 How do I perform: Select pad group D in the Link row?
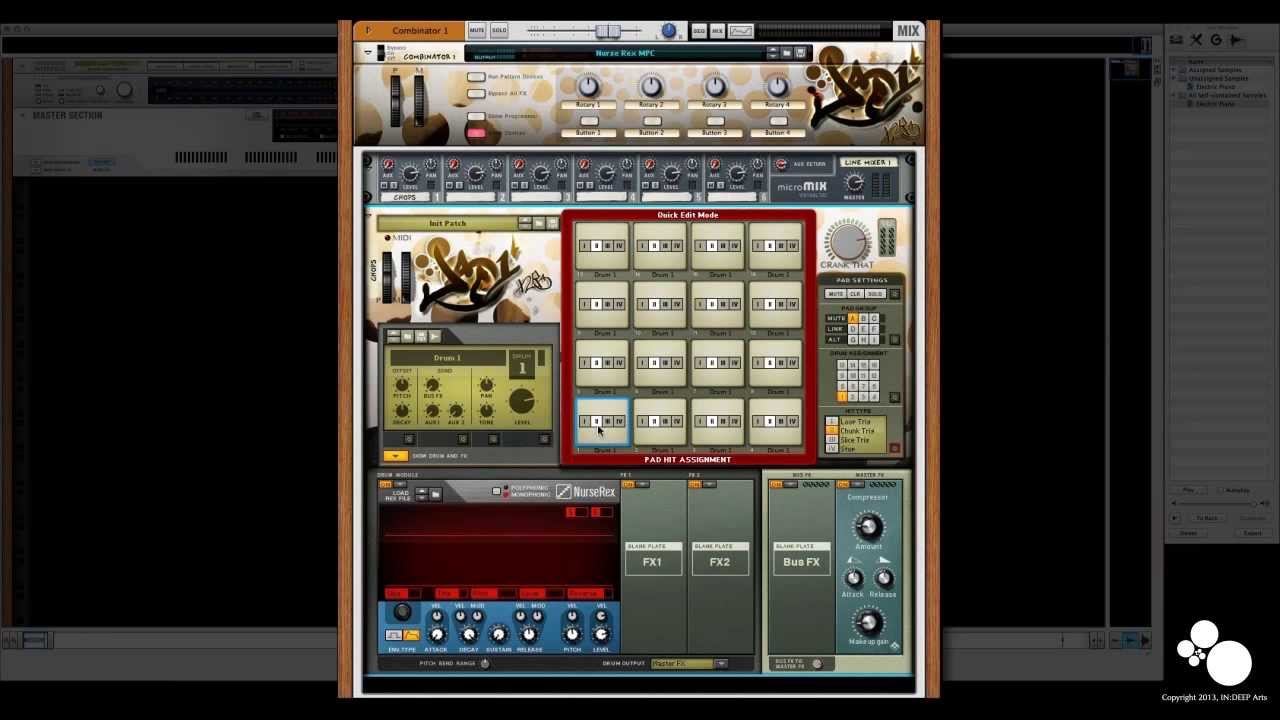pyautogui.click(x=853, y=329)
